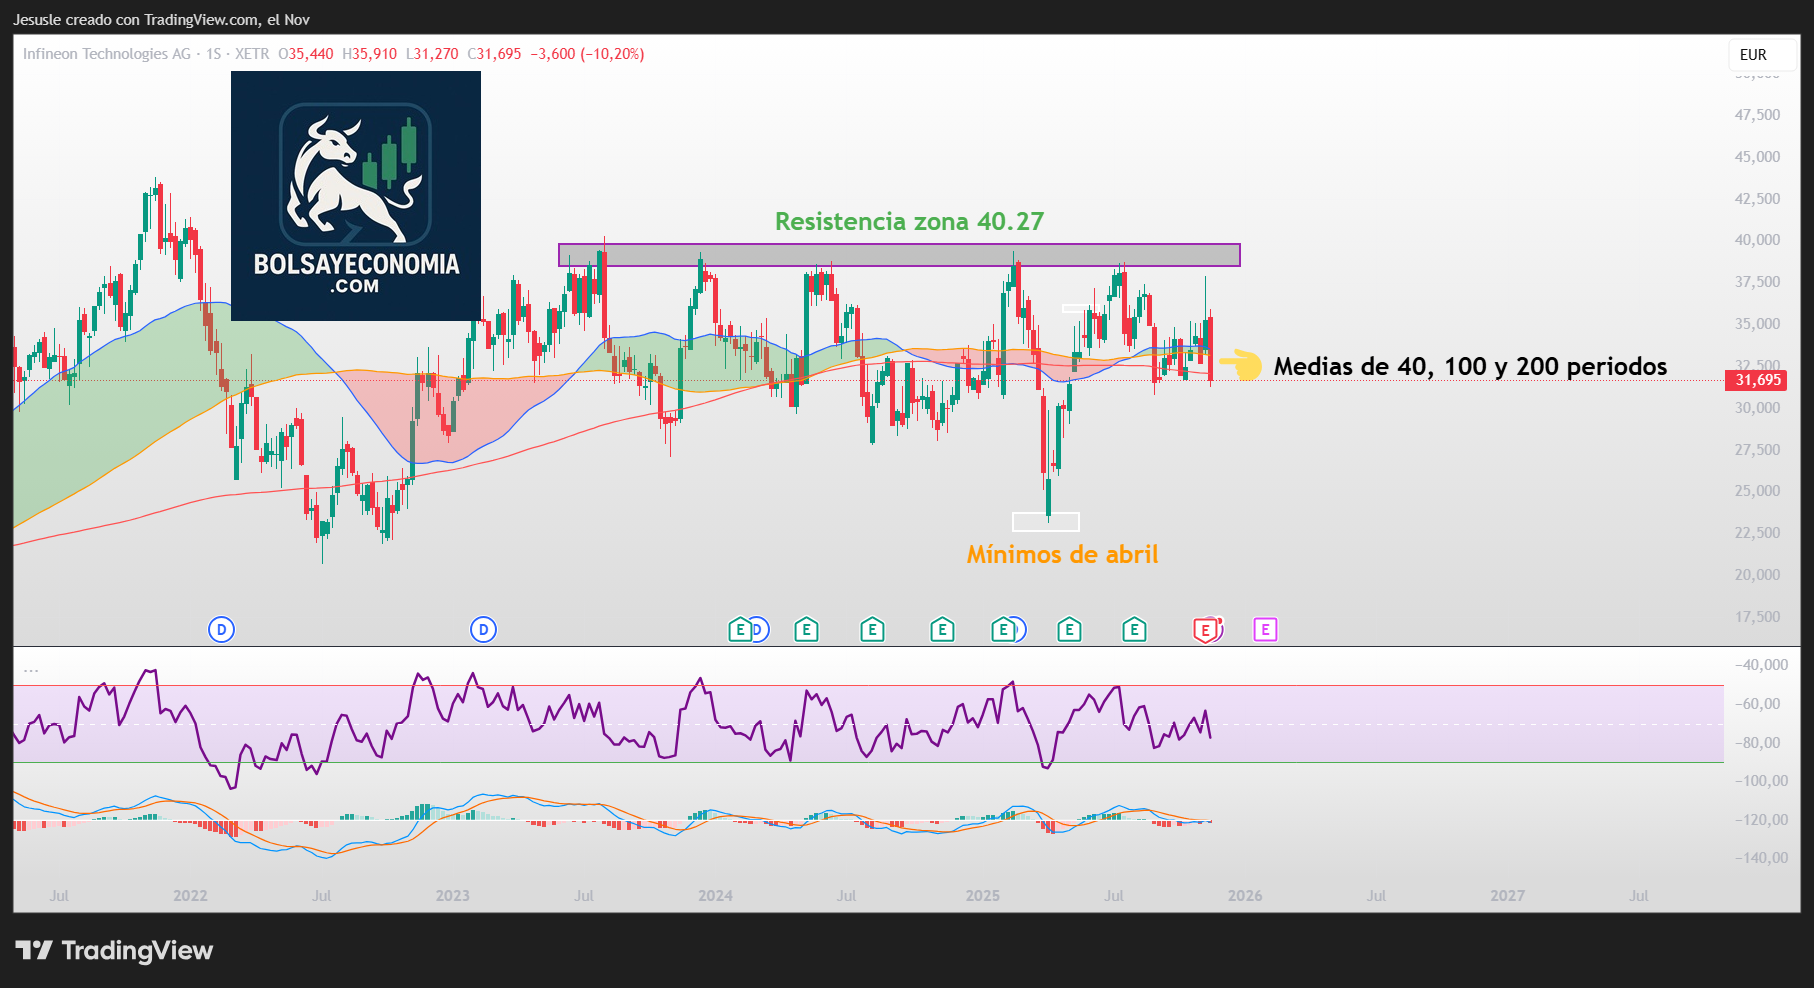Screen dimensions: 1814x988
Task: Click the last green earnings E marker
Action: point(1133,630)
